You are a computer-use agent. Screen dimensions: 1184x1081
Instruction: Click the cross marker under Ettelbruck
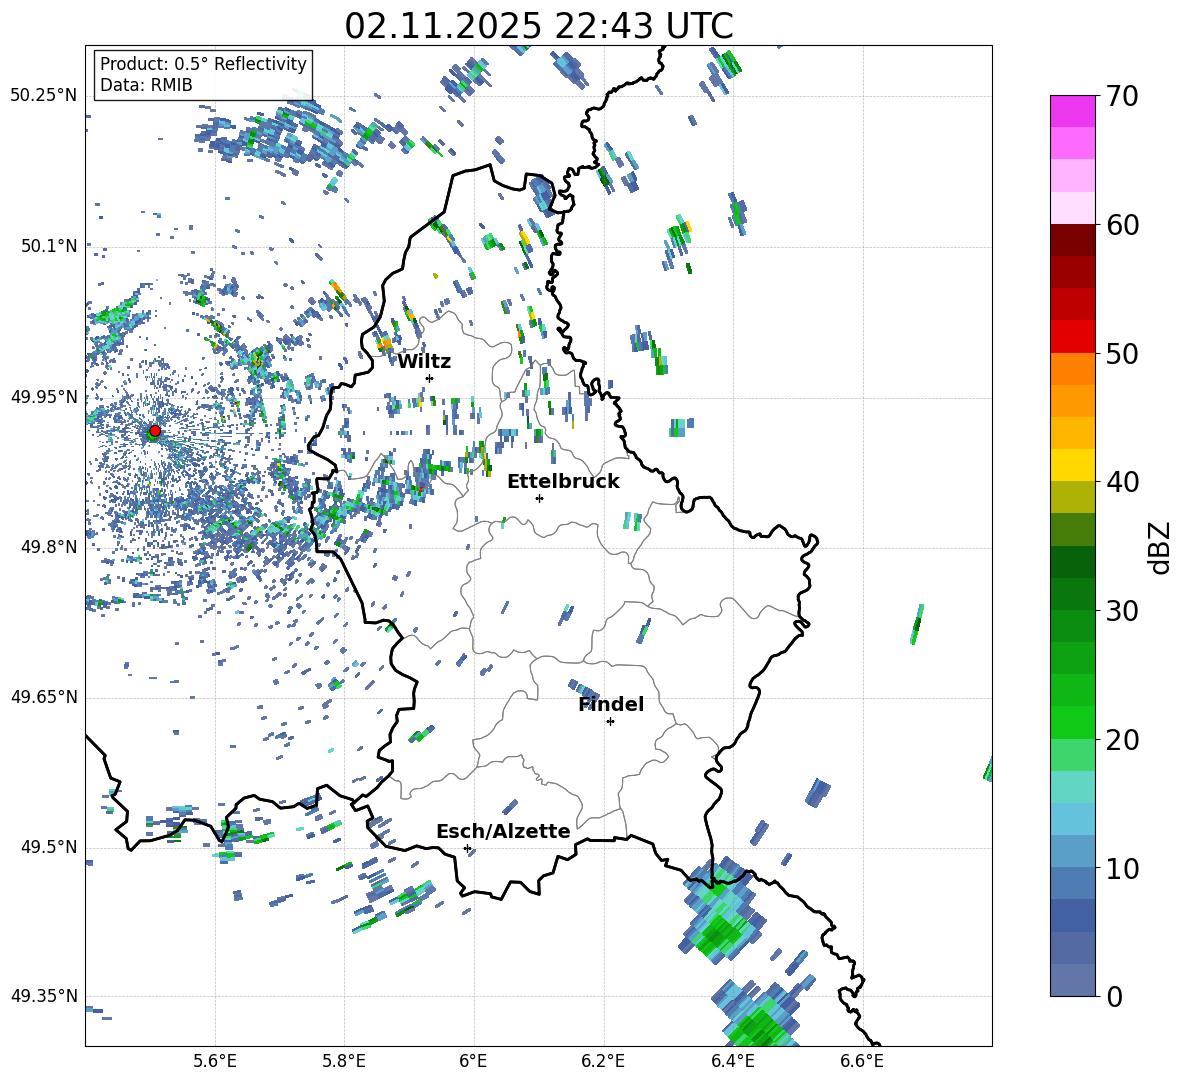(x=539, y=498)
